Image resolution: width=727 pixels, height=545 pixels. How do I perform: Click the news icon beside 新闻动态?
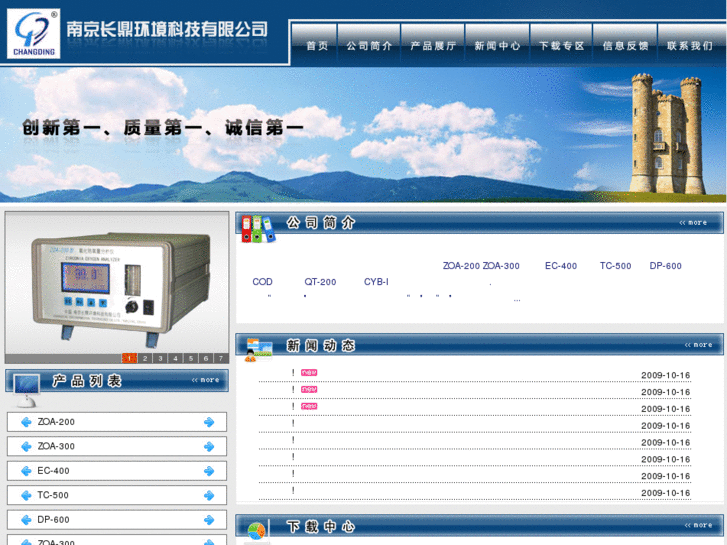point(259,350)
